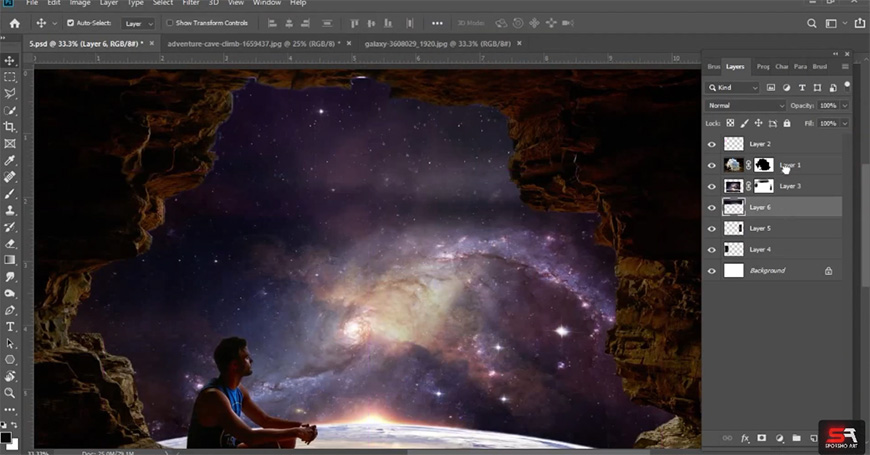This screenshot has height=455, width=870.
Task: Select the Polygonal Lasso tool
Action: point(9,93)
